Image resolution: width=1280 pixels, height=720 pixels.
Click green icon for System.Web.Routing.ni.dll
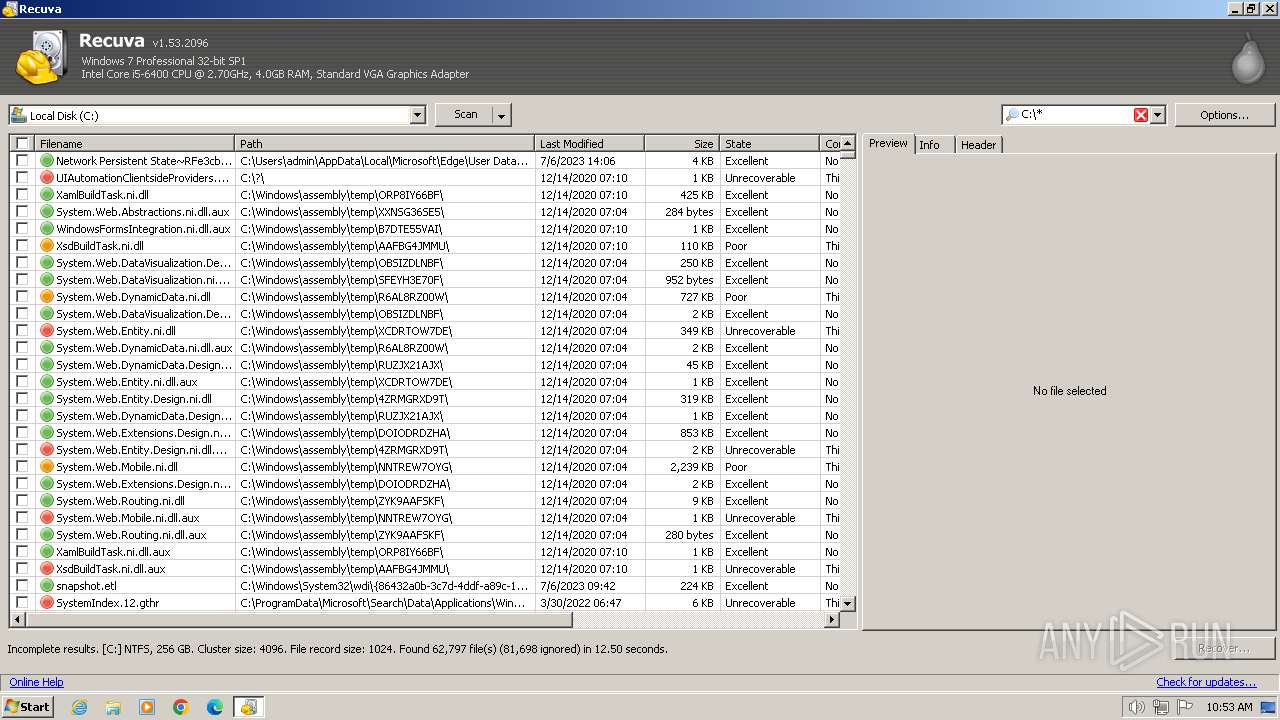(46, 501)
